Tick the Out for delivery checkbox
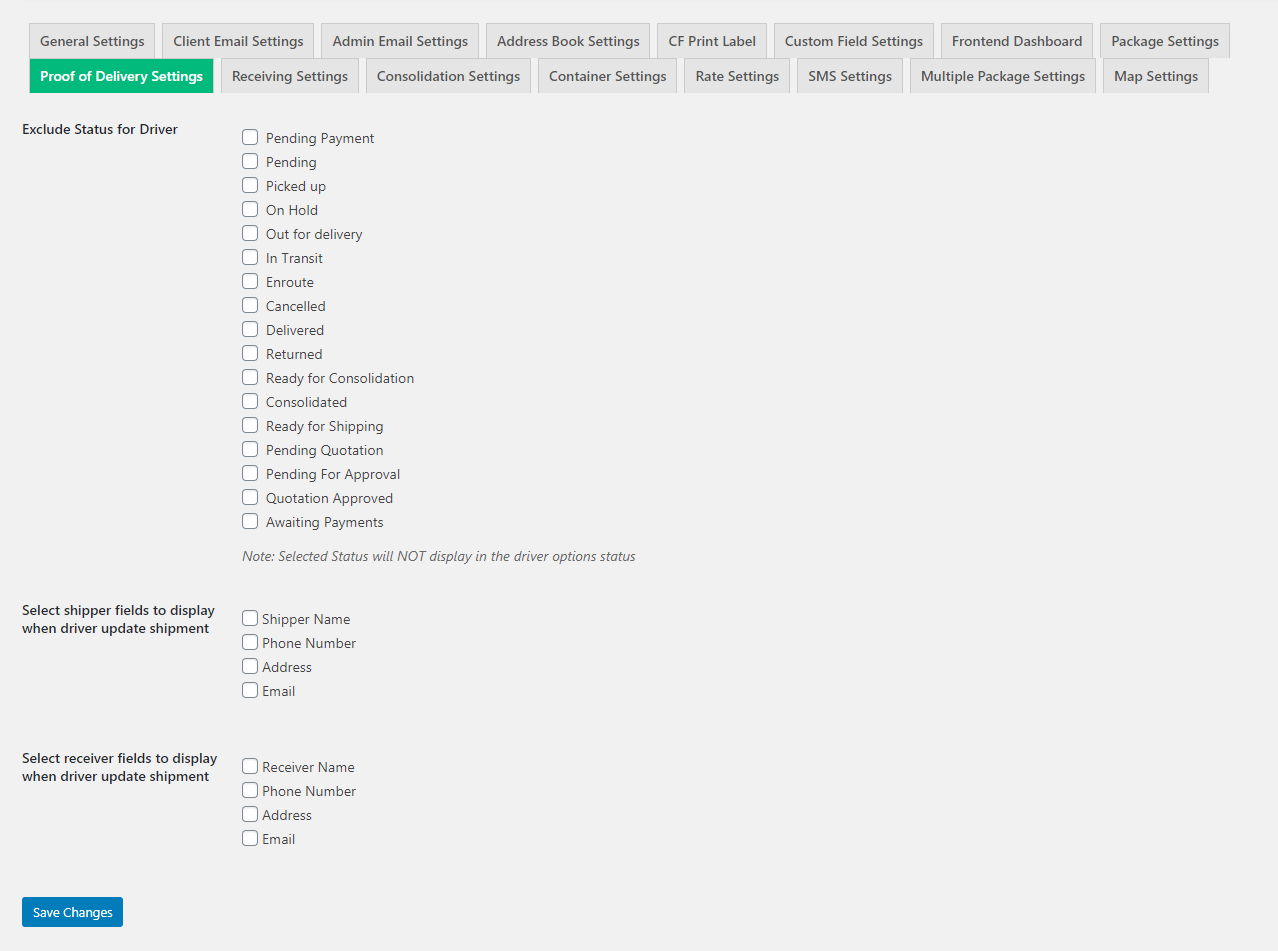Image resolution: width=1278 pixels, height=951 pixels. (250, 233)
